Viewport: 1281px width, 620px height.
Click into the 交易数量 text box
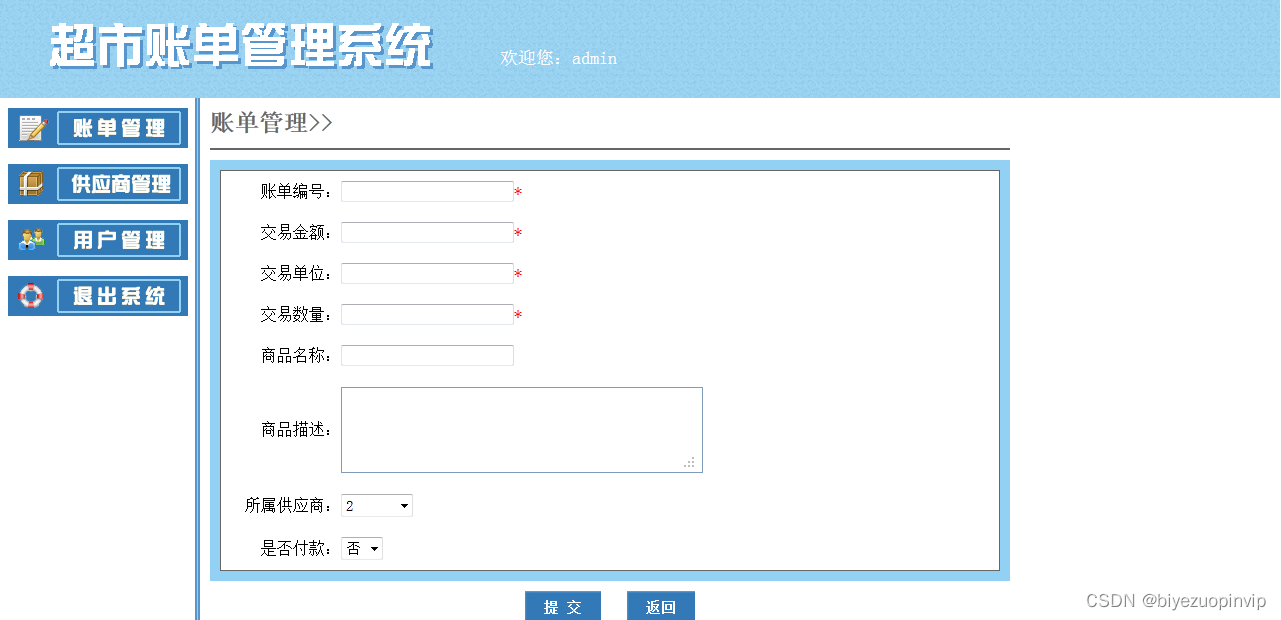pos(427,314)
